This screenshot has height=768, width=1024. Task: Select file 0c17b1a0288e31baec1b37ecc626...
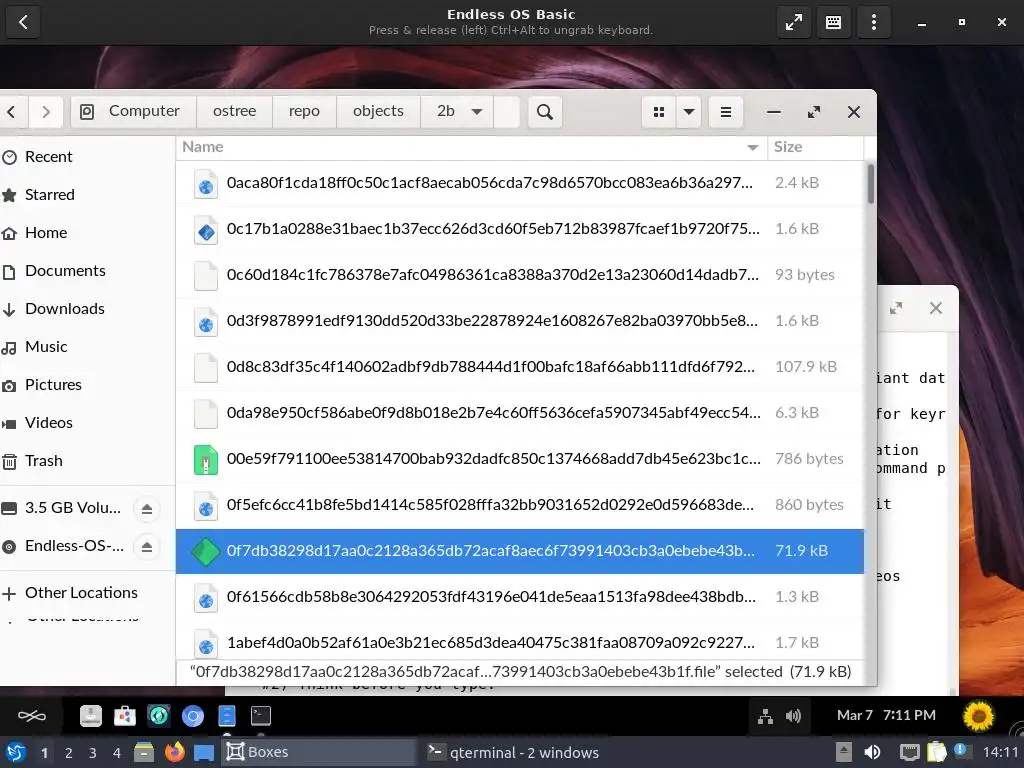coord(520,229)
